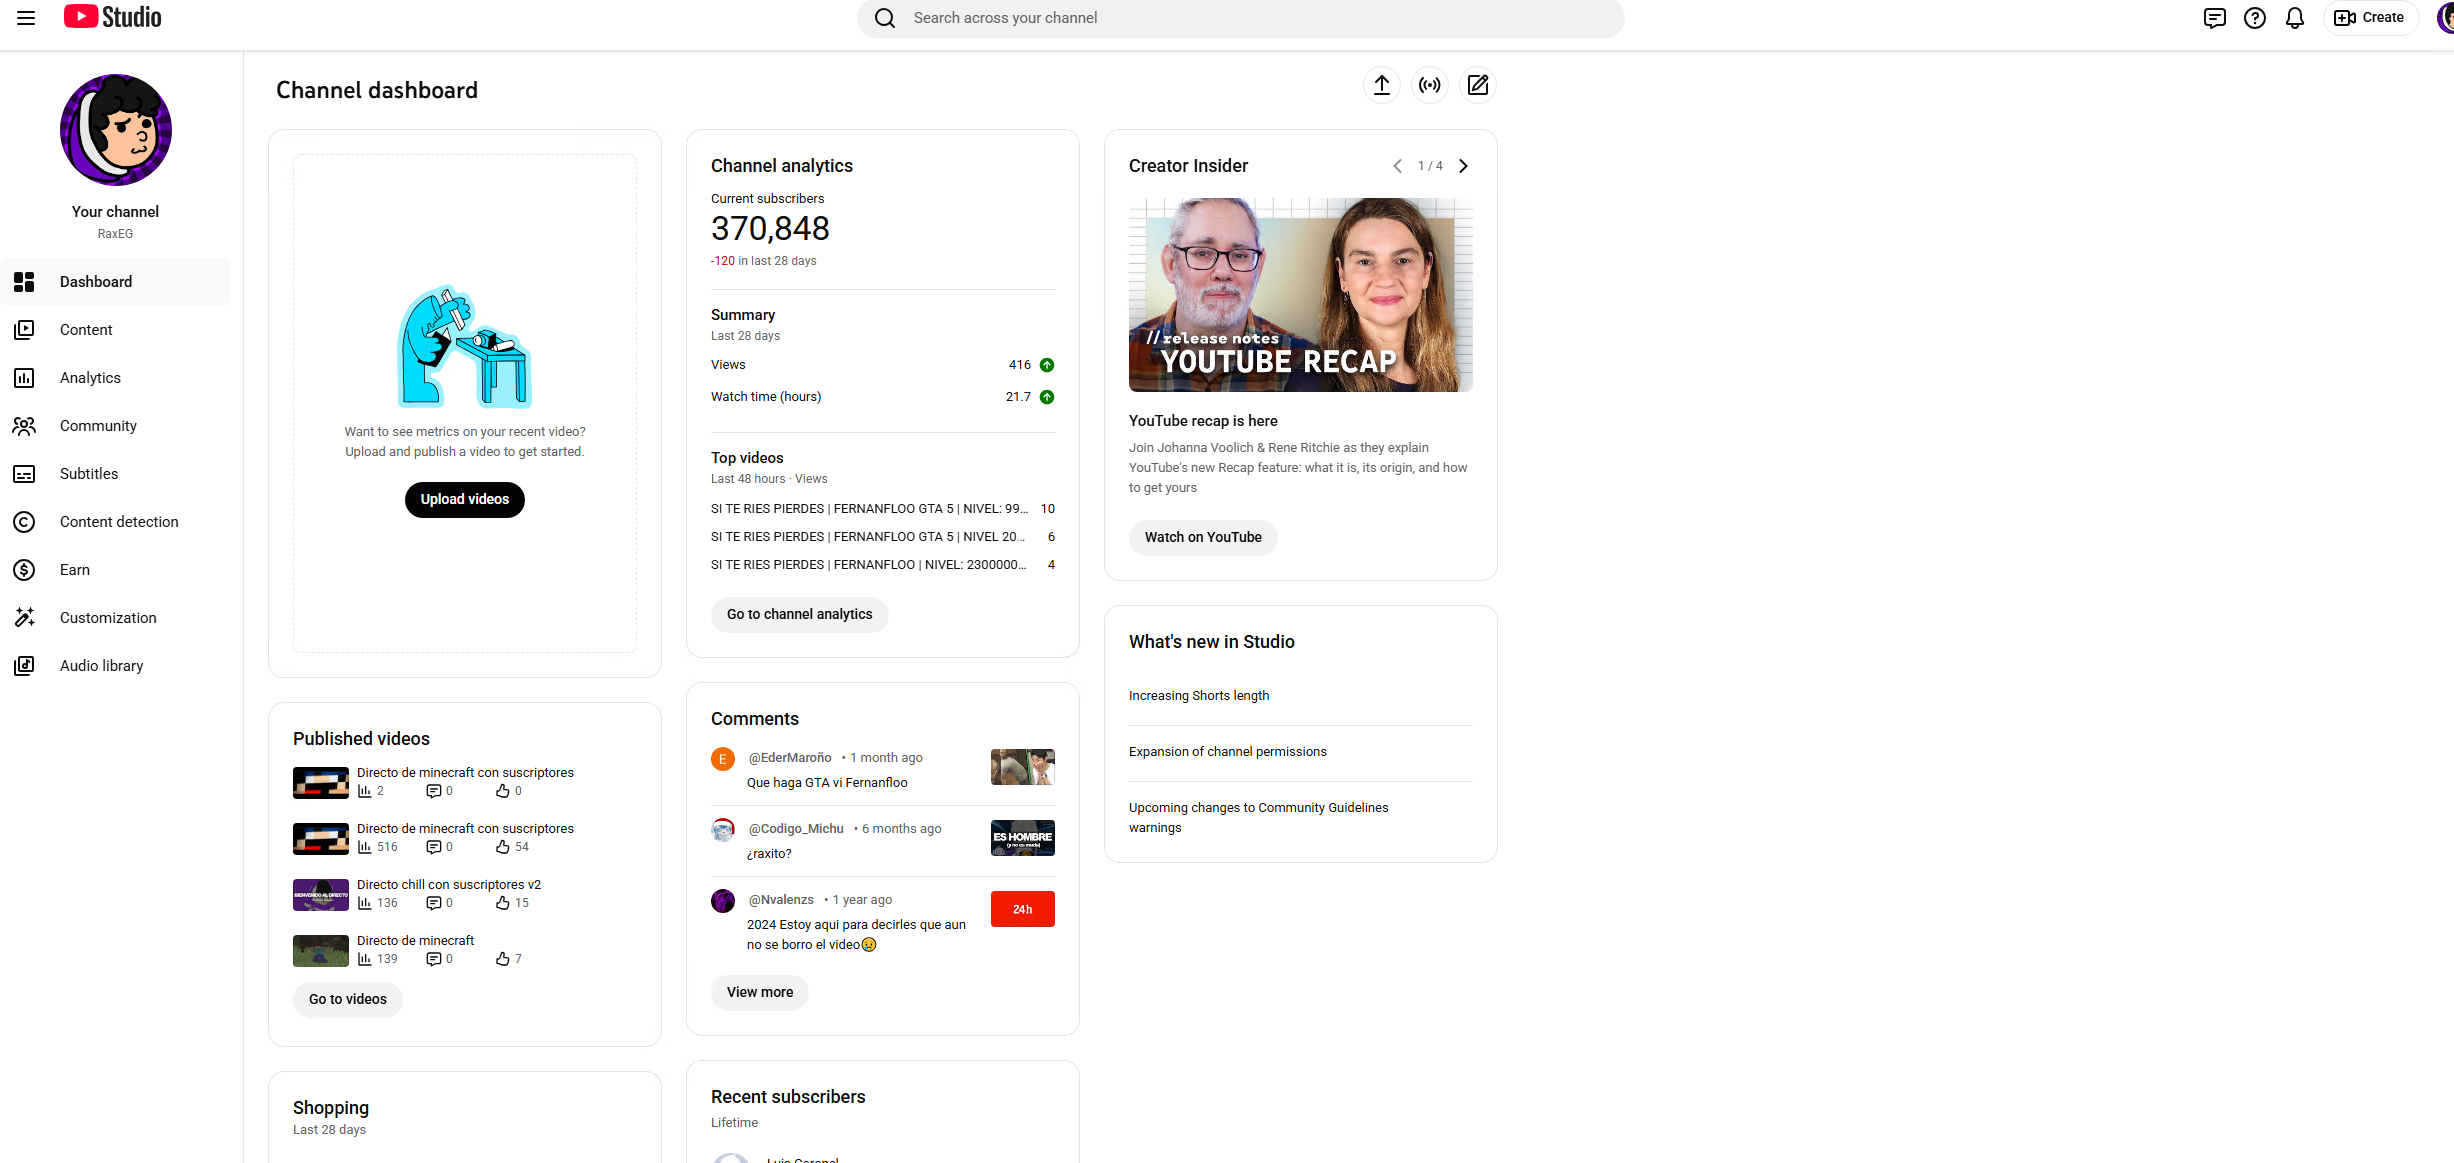Click the upload videos arrow icon

1381,85
